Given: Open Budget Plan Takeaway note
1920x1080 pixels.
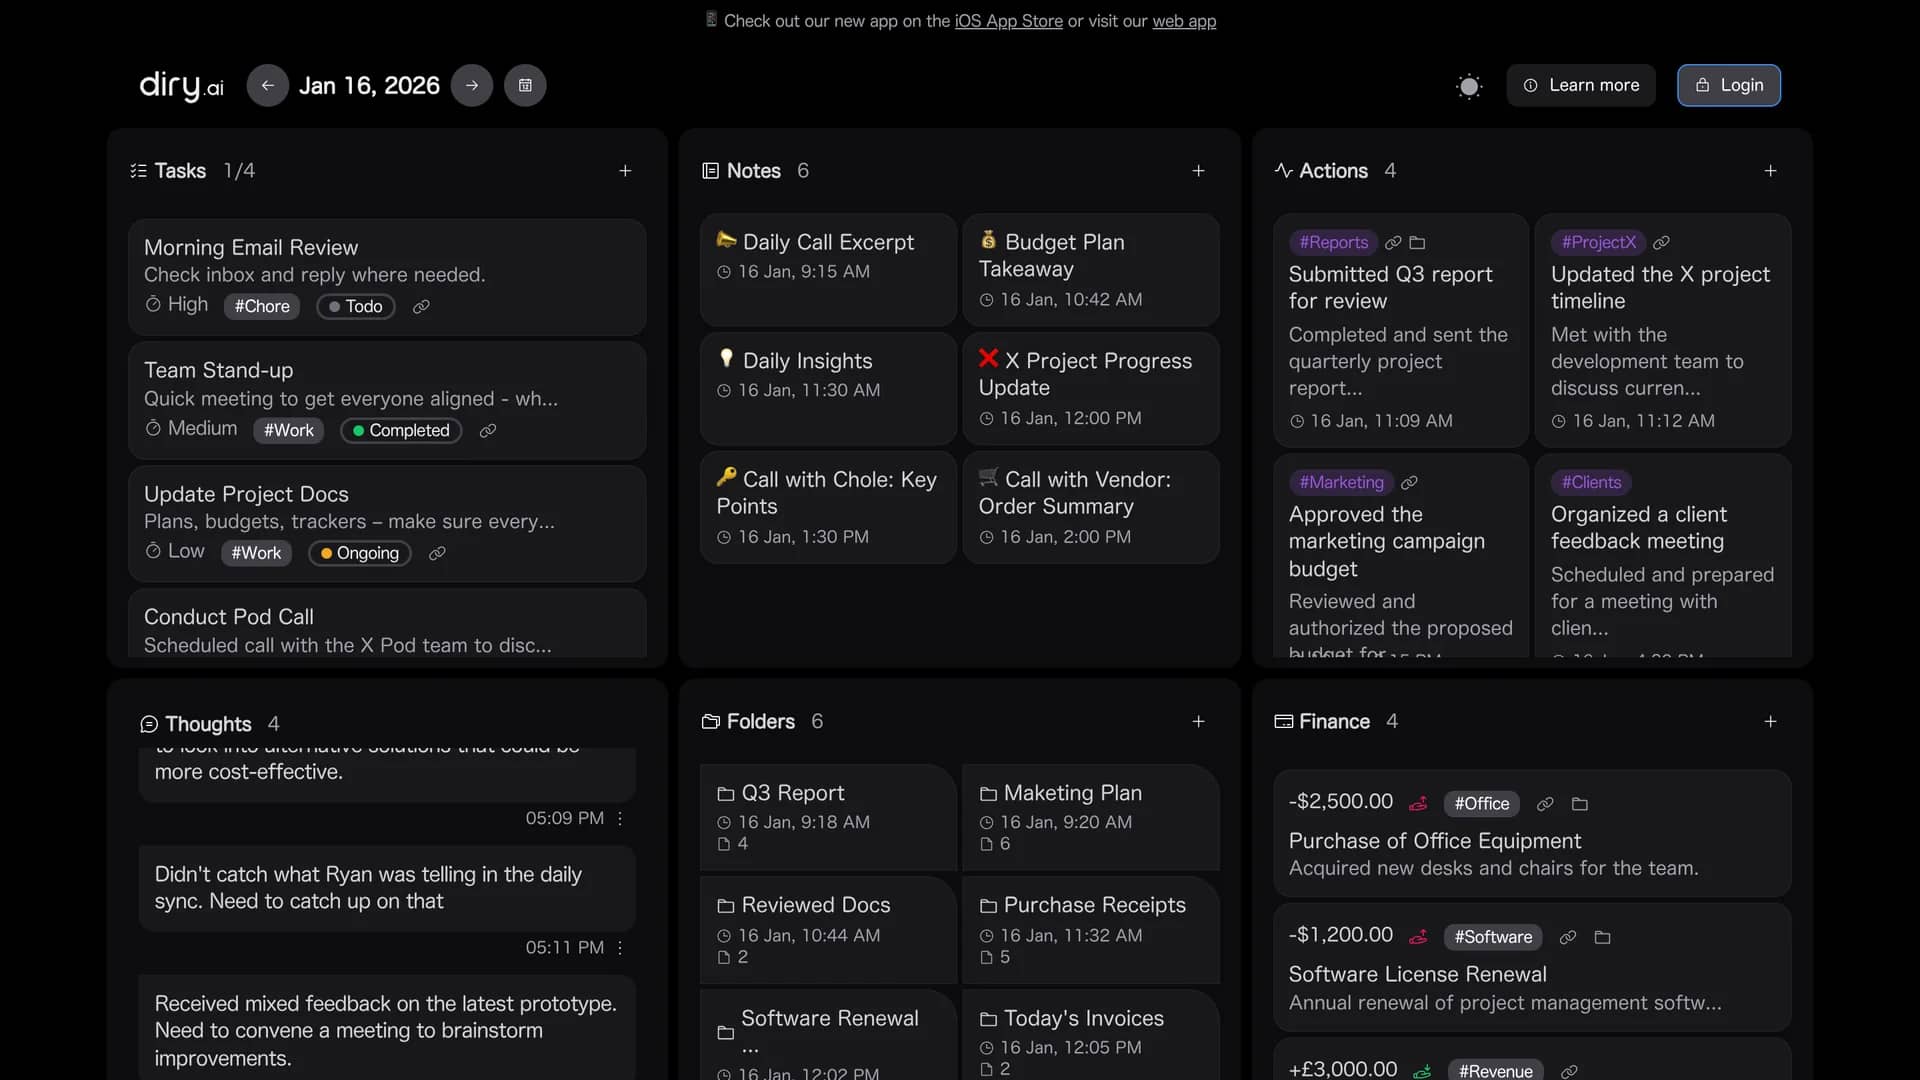Looking at the screenshot, I should click(x=1091, y=268).
